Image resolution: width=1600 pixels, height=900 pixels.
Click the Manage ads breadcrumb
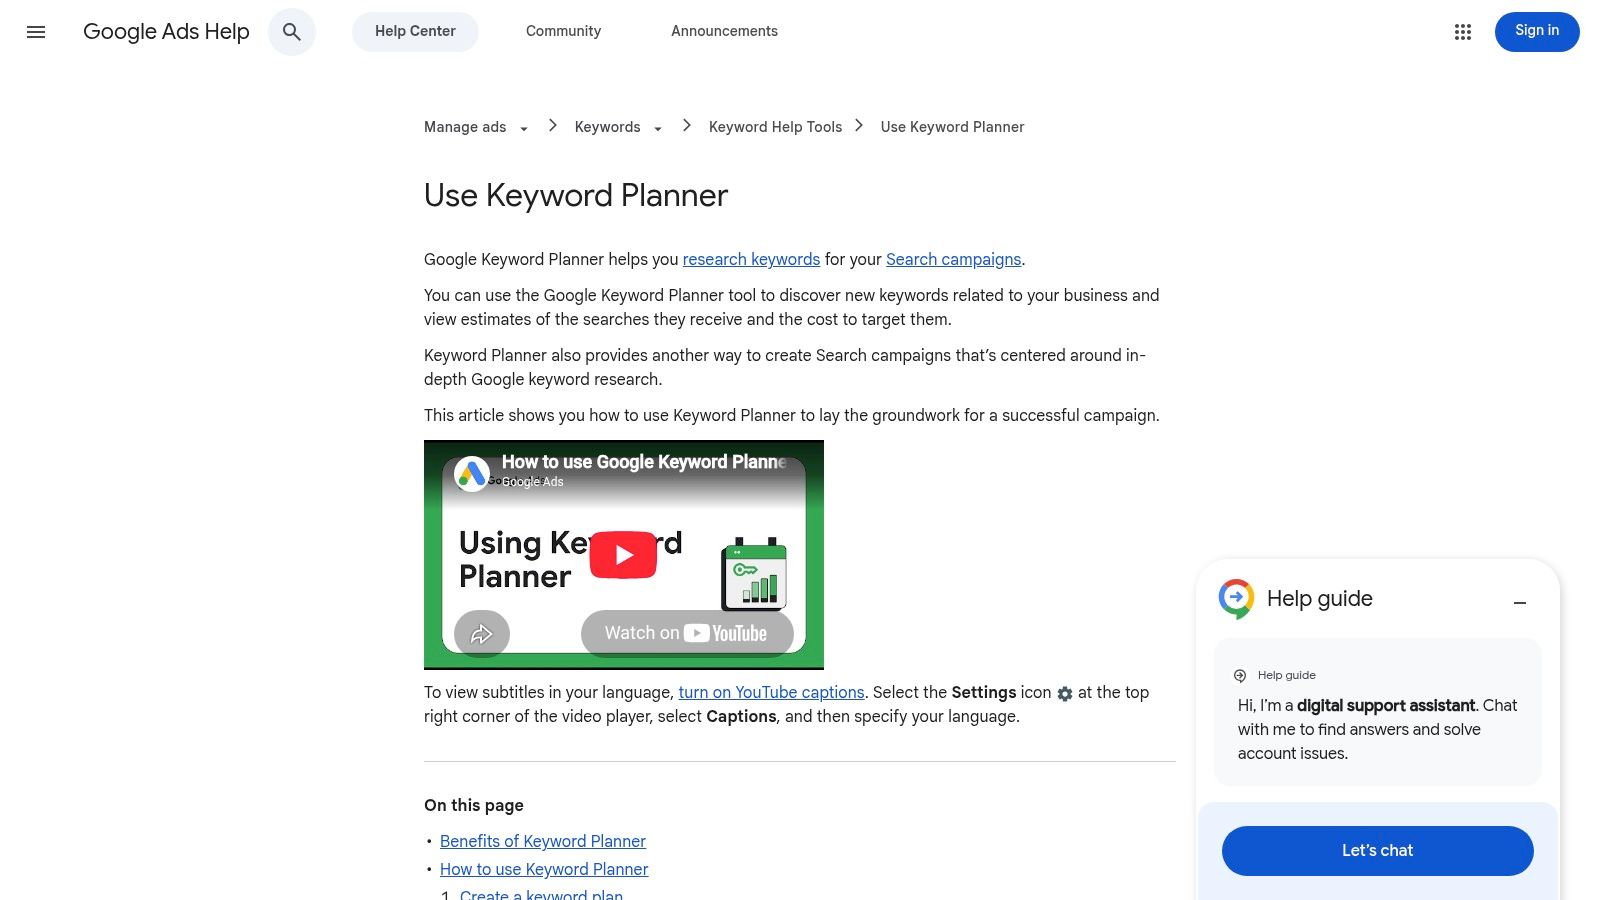465,127
